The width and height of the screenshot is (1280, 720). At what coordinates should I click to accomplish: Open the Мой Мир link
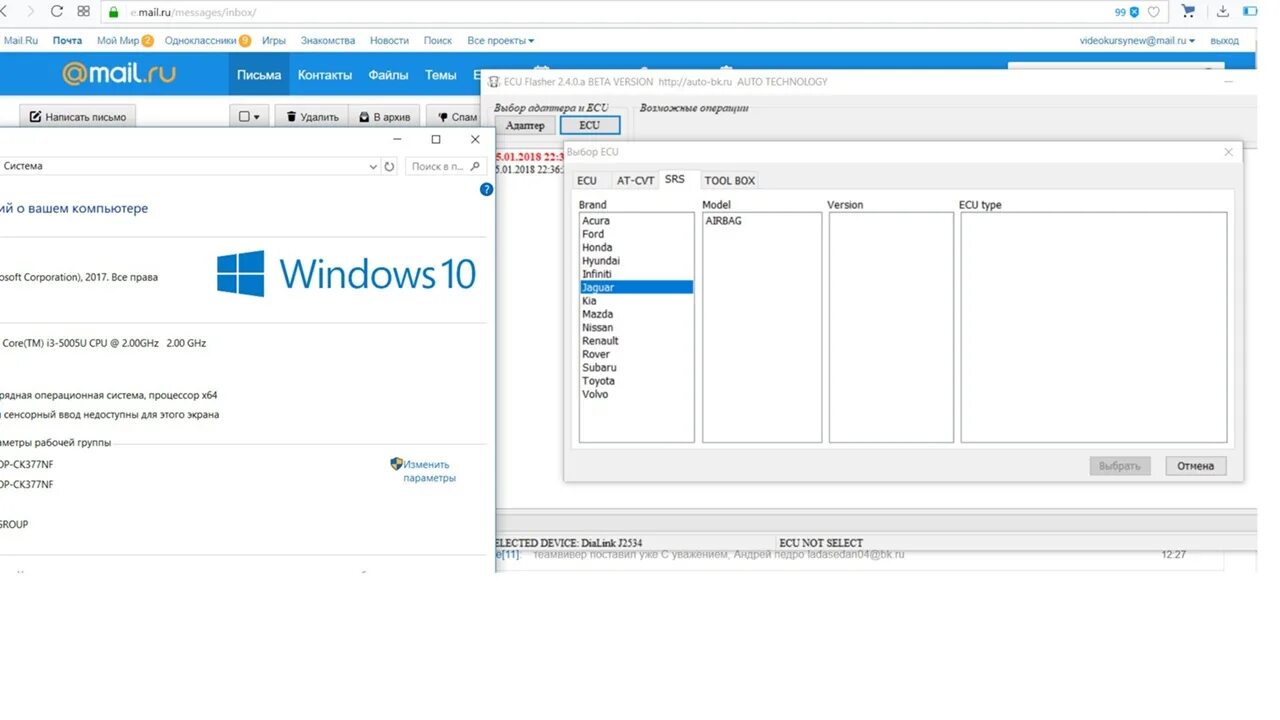(x=118, y=41)
